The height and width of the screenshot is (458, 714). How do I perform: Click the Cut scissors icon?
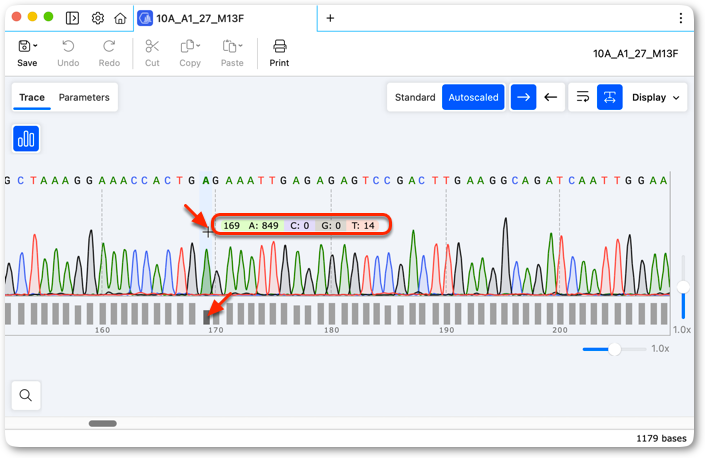click(152, 46)
